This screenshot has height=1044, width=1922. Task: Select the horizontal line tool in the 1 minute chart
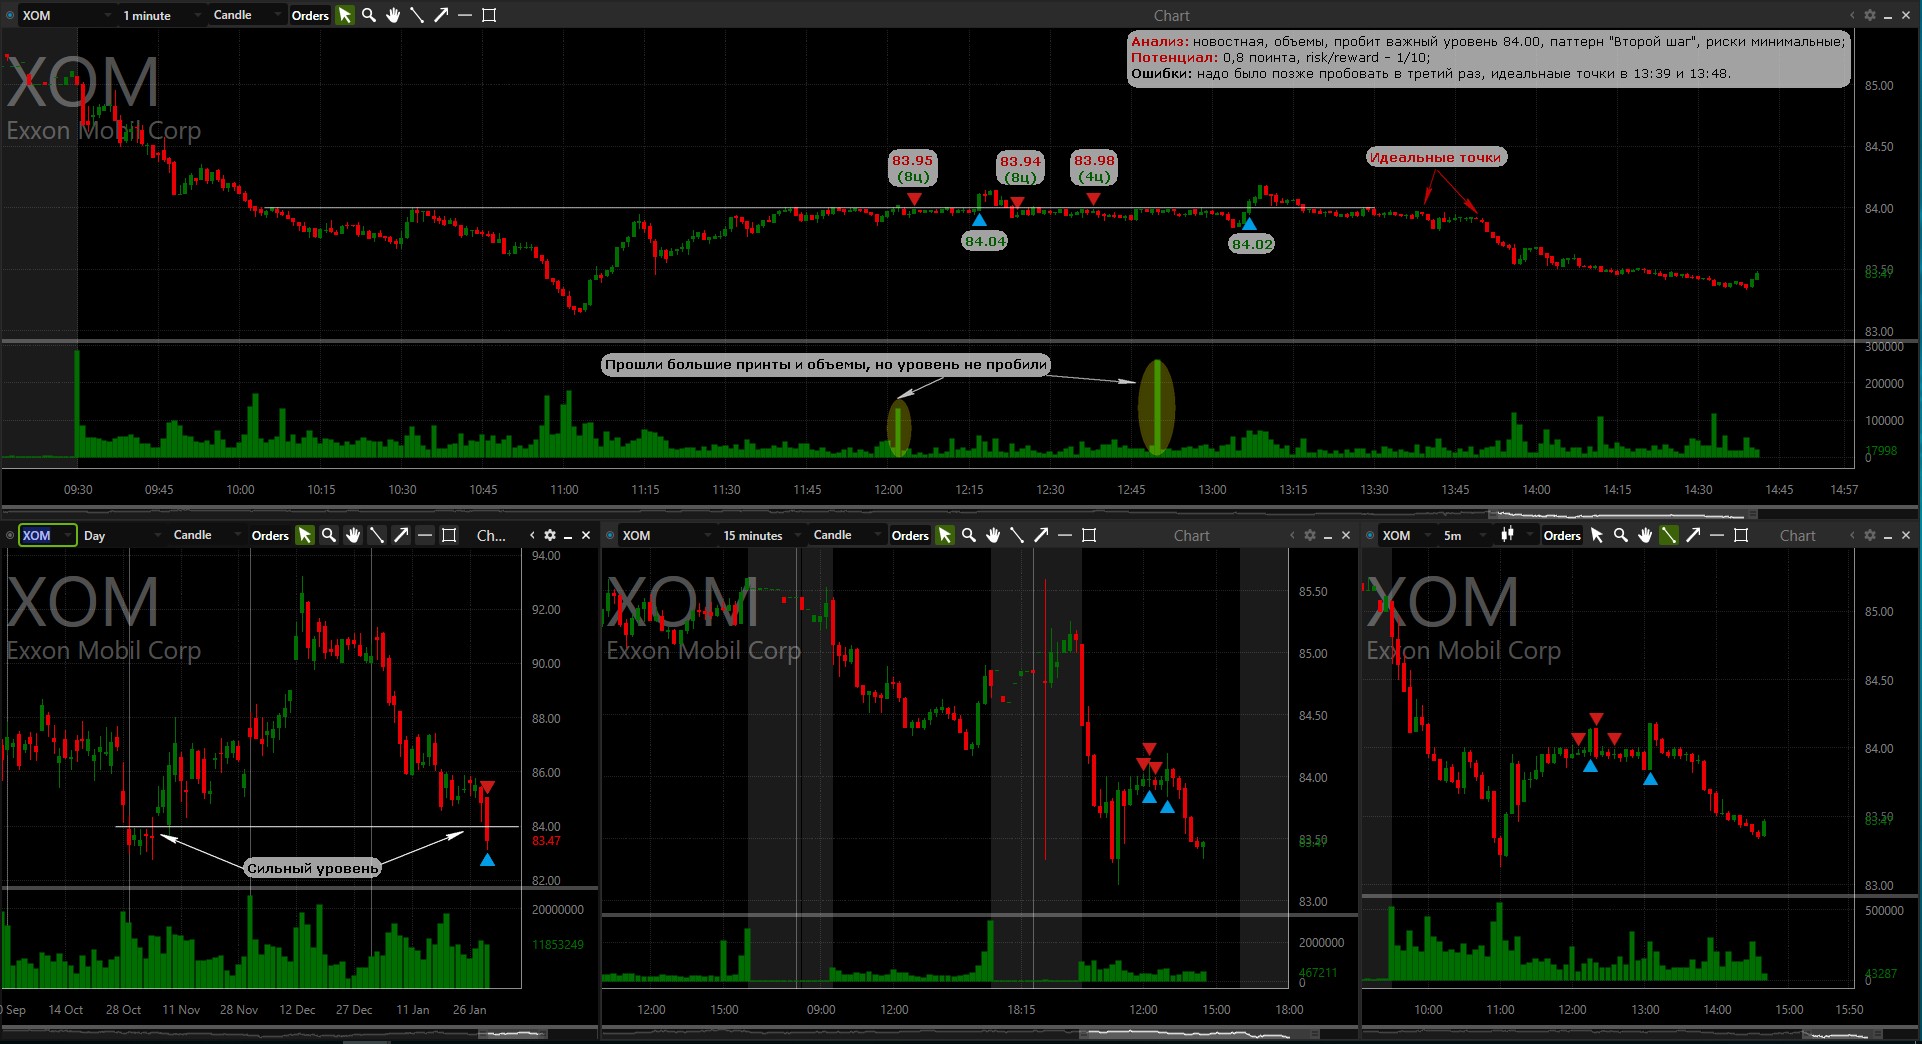coord(465,15)
